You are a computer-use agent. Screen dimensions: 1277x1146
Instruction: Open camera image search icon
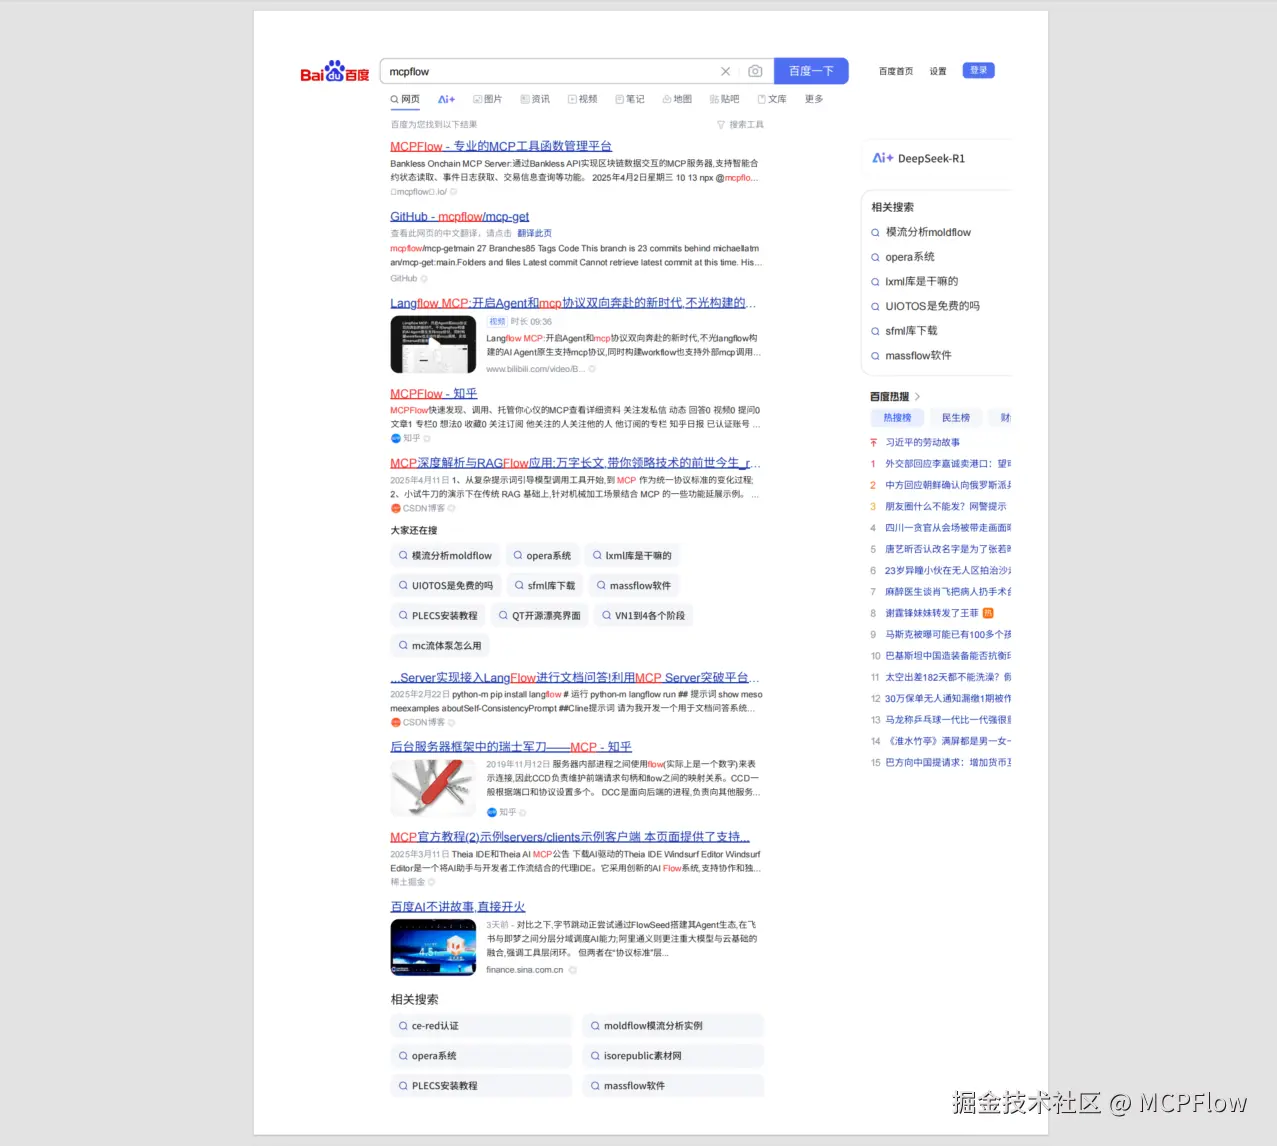[755, 71]
